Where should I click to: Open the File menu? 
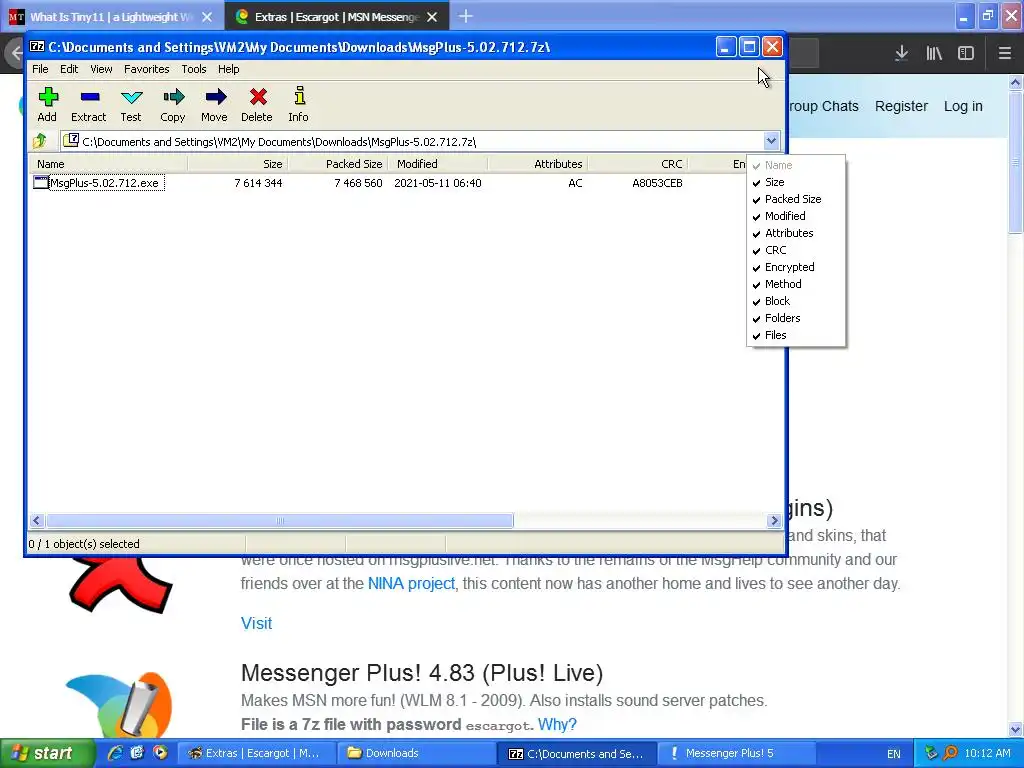point(40,69)
